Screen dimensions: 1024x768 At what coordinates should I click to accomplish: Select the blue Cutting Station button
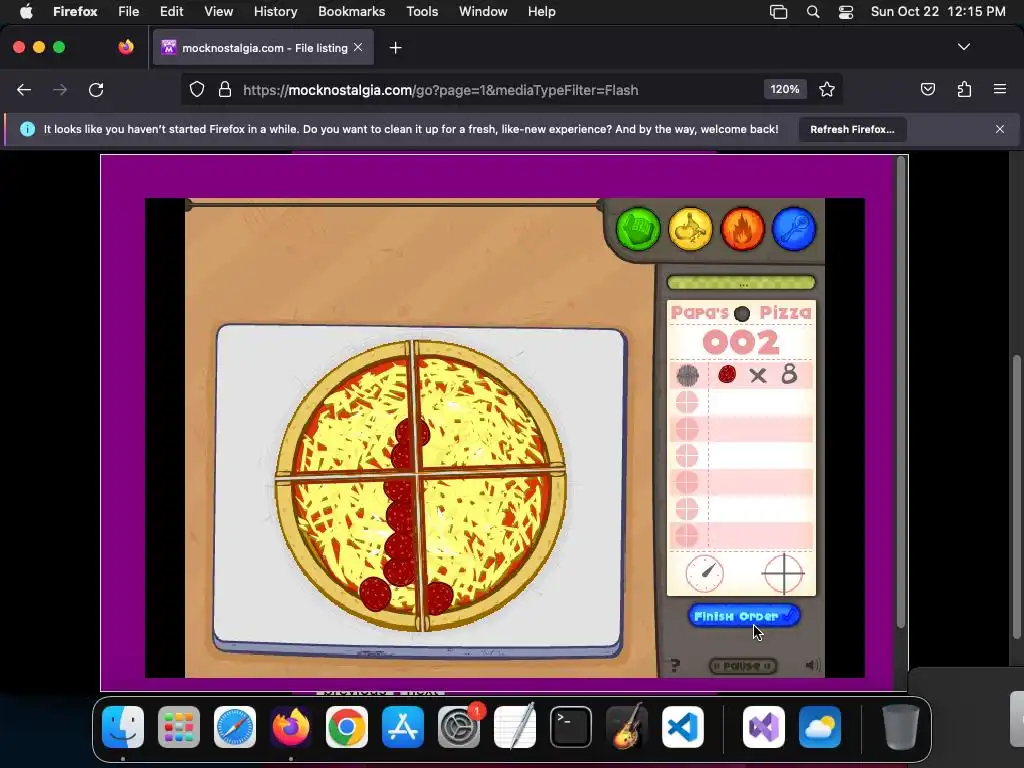[x=794, y=229]
